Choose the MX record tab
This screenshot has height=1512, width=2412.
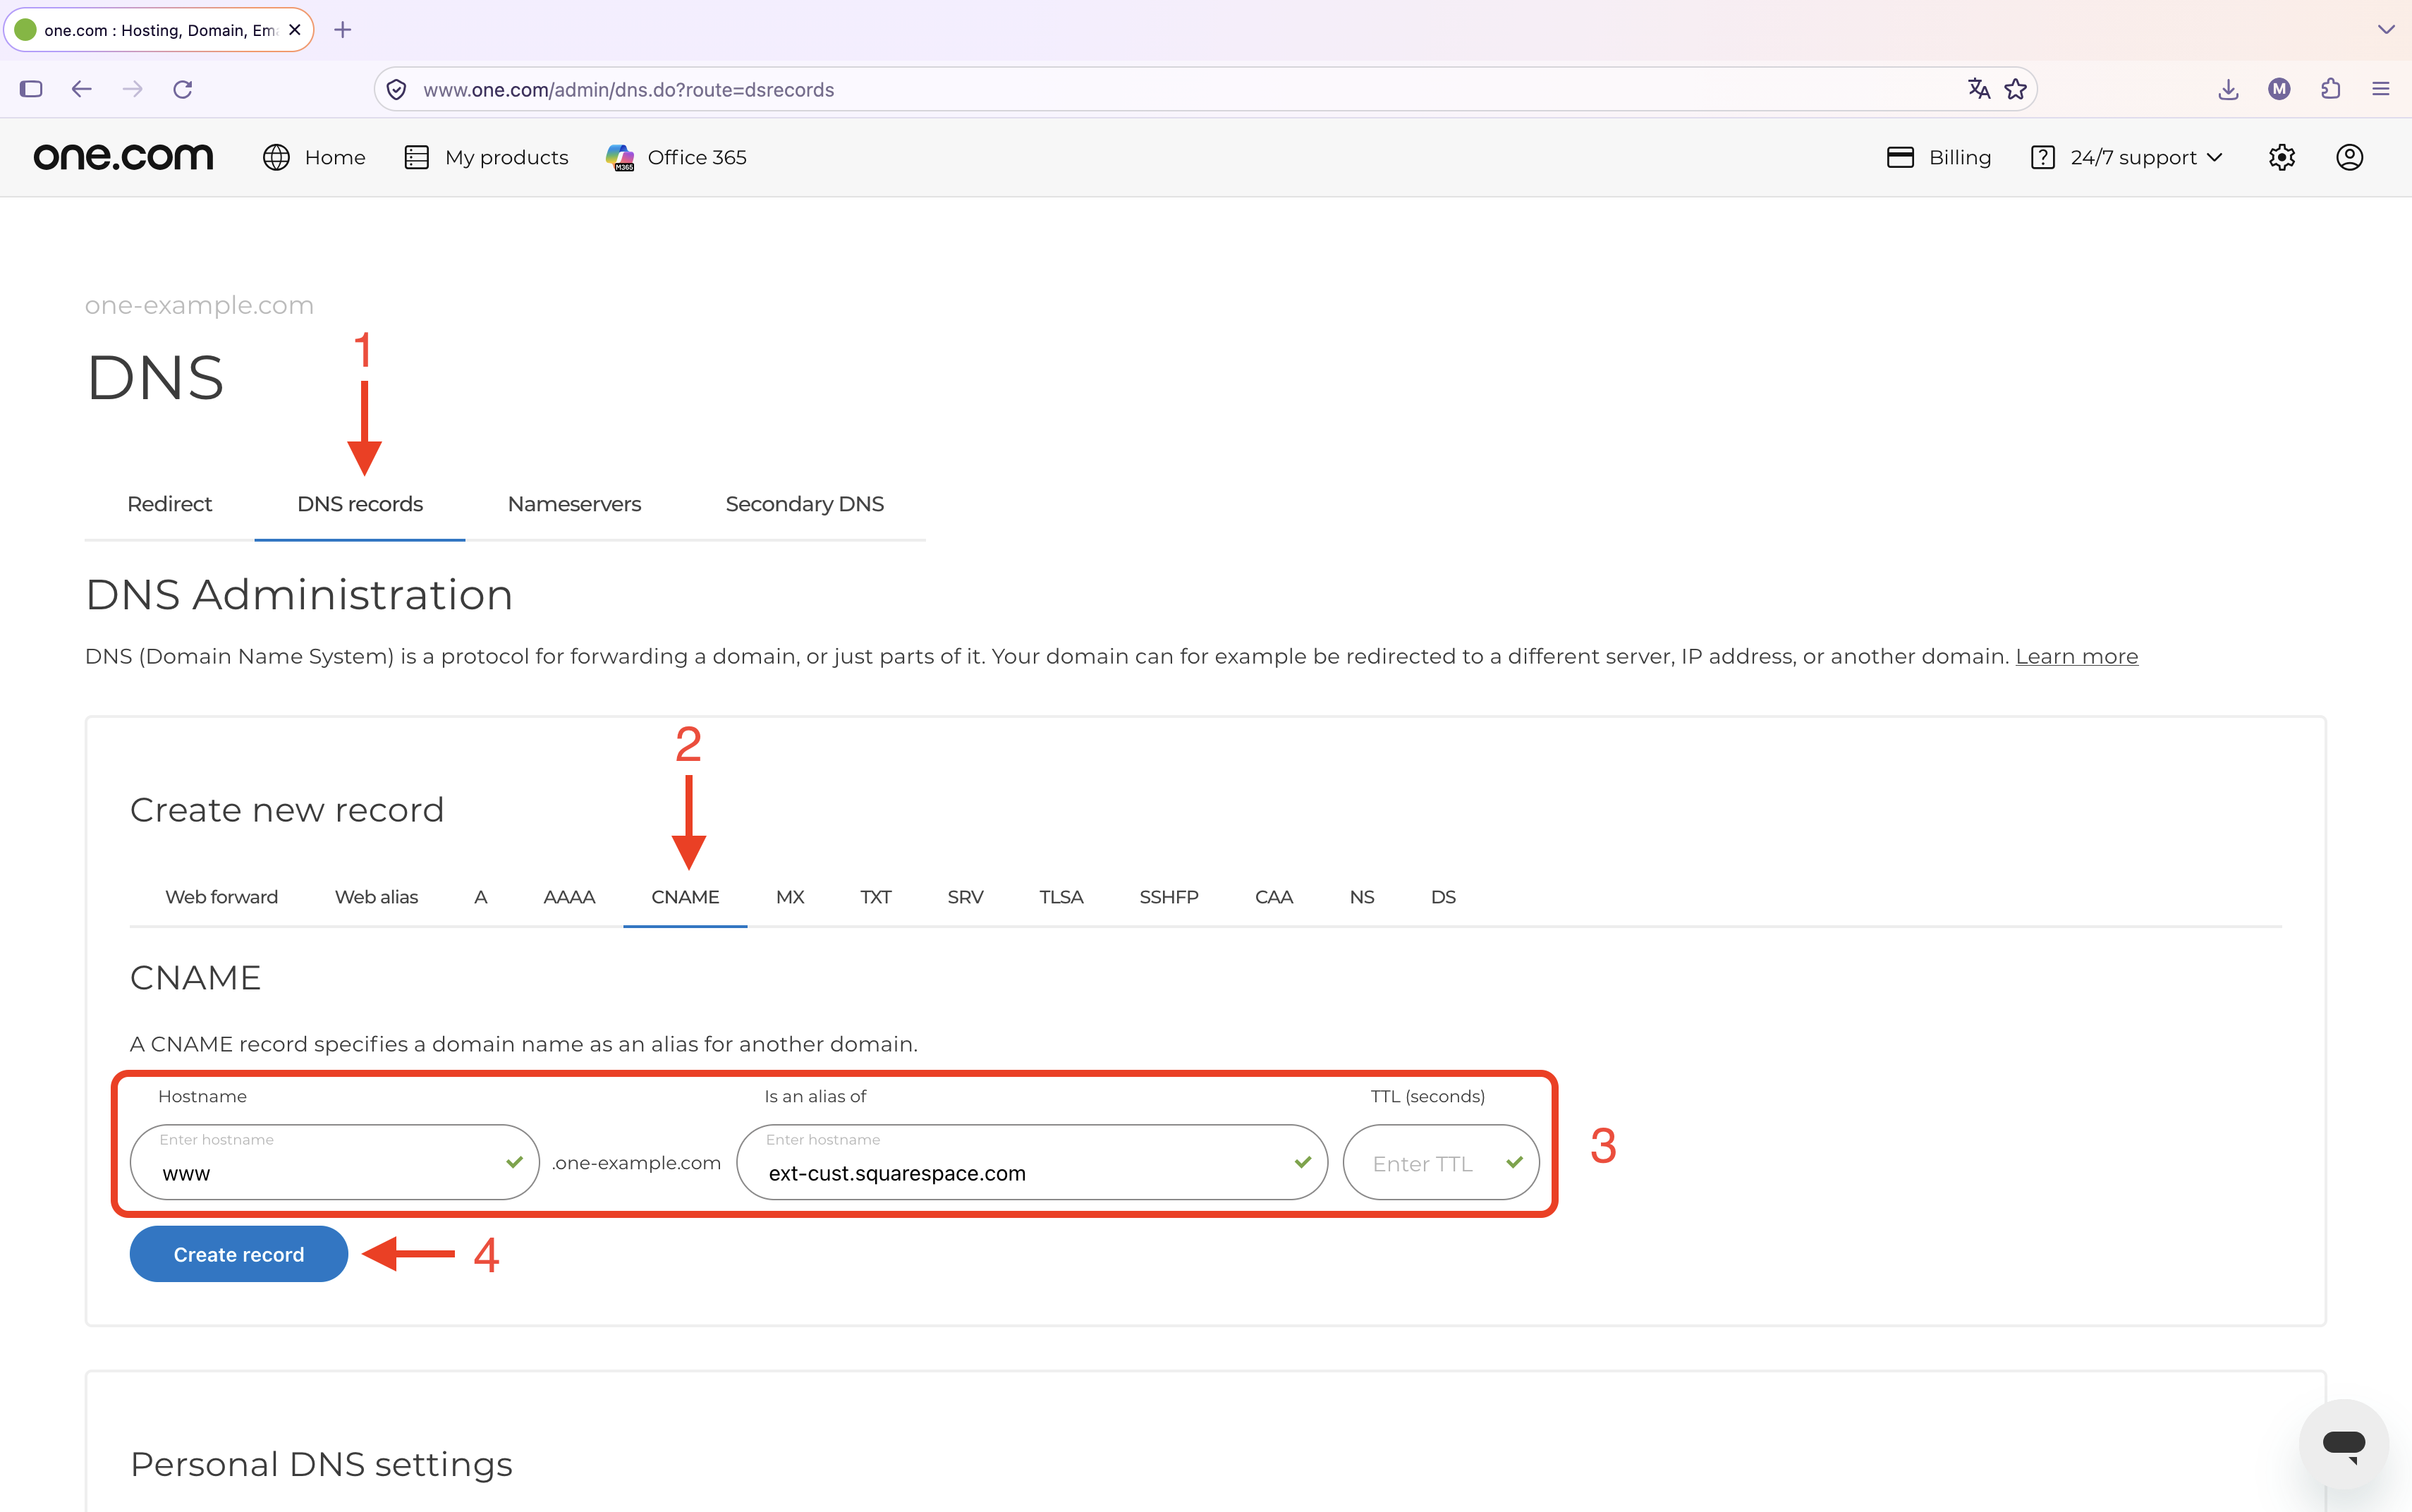790,897
